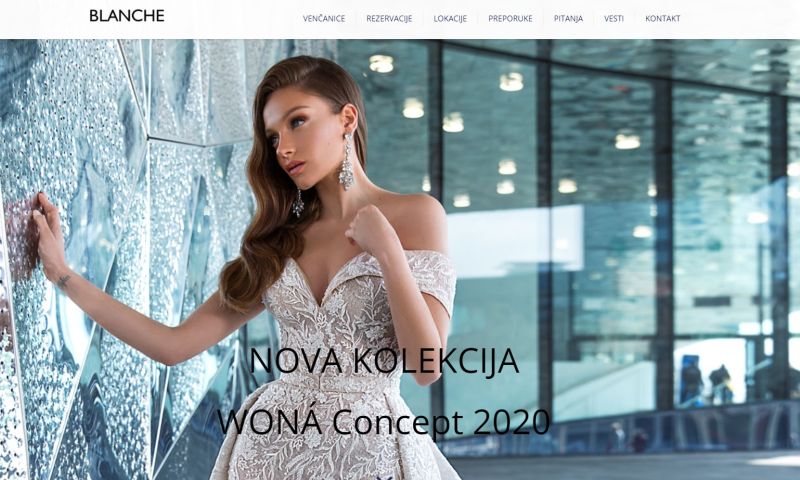Click the model's long crystal earring
800x480 pixels.
[x=346, y=161]
